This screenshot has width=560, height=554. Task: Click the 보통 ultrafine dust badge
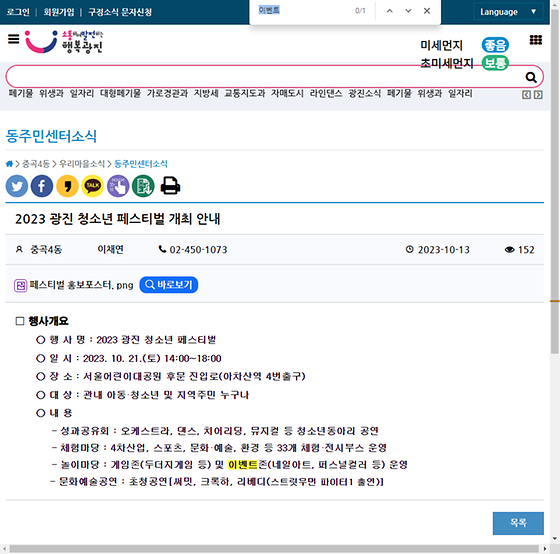click(495, 63)
